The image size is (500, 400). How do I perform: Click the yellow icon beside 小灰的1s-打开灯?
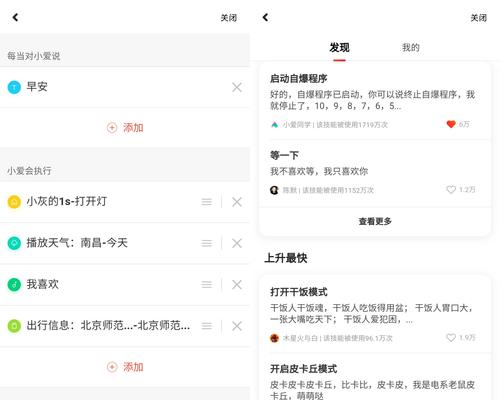tap(14, 202)
